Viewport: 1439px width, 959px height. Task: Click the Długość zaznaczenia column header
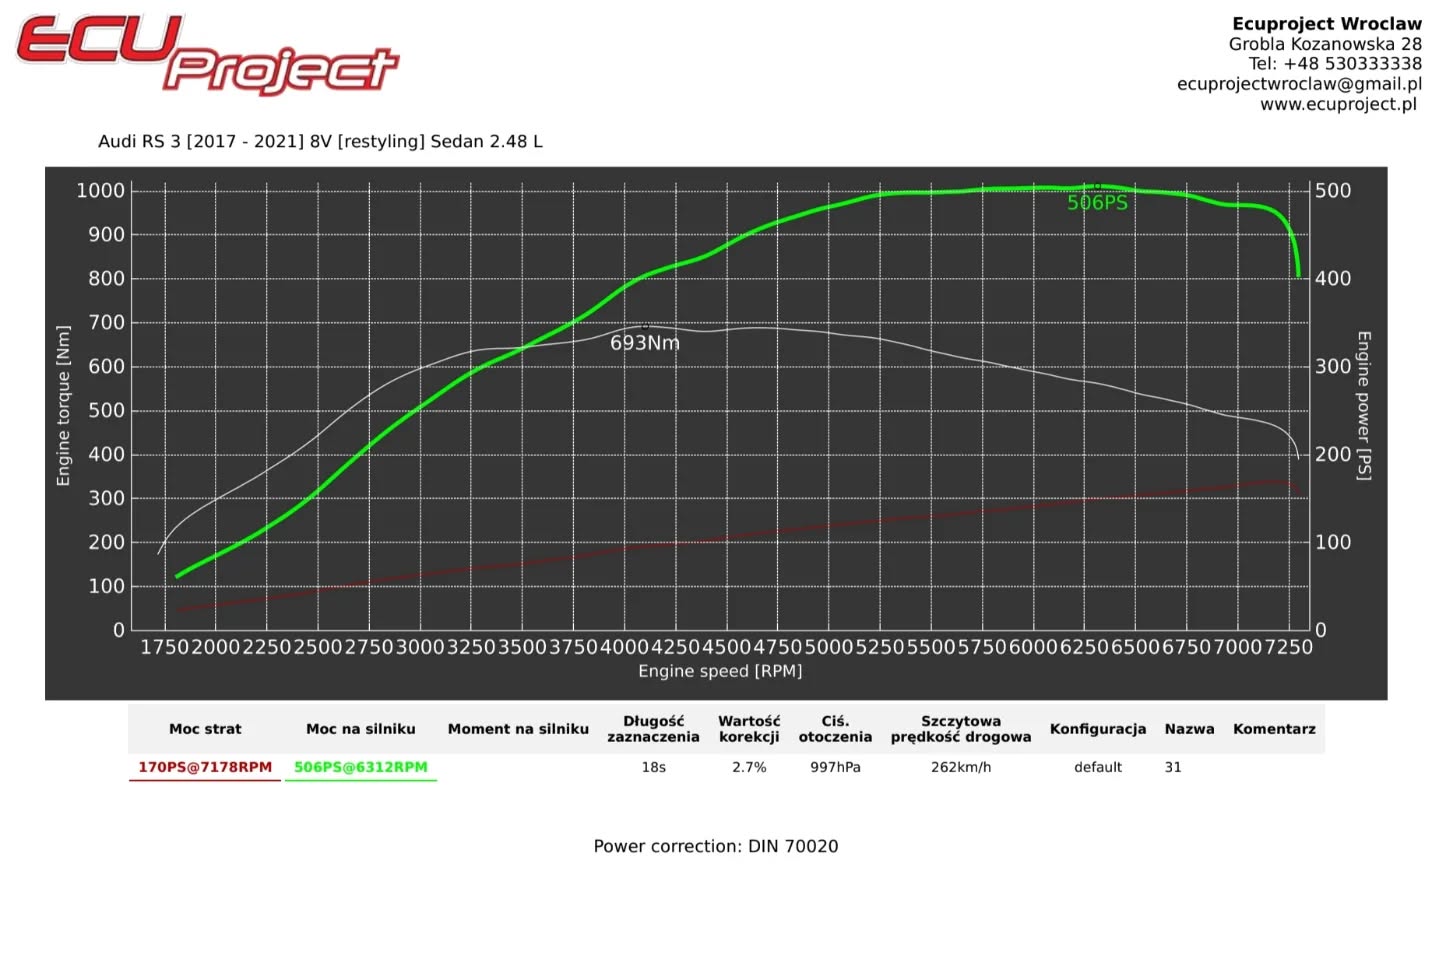[653, 729]
